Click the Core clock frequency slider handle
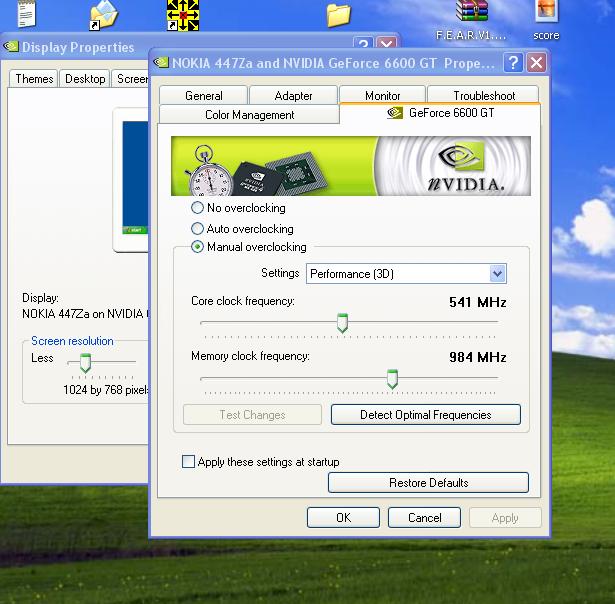 (x=342, y=323)
